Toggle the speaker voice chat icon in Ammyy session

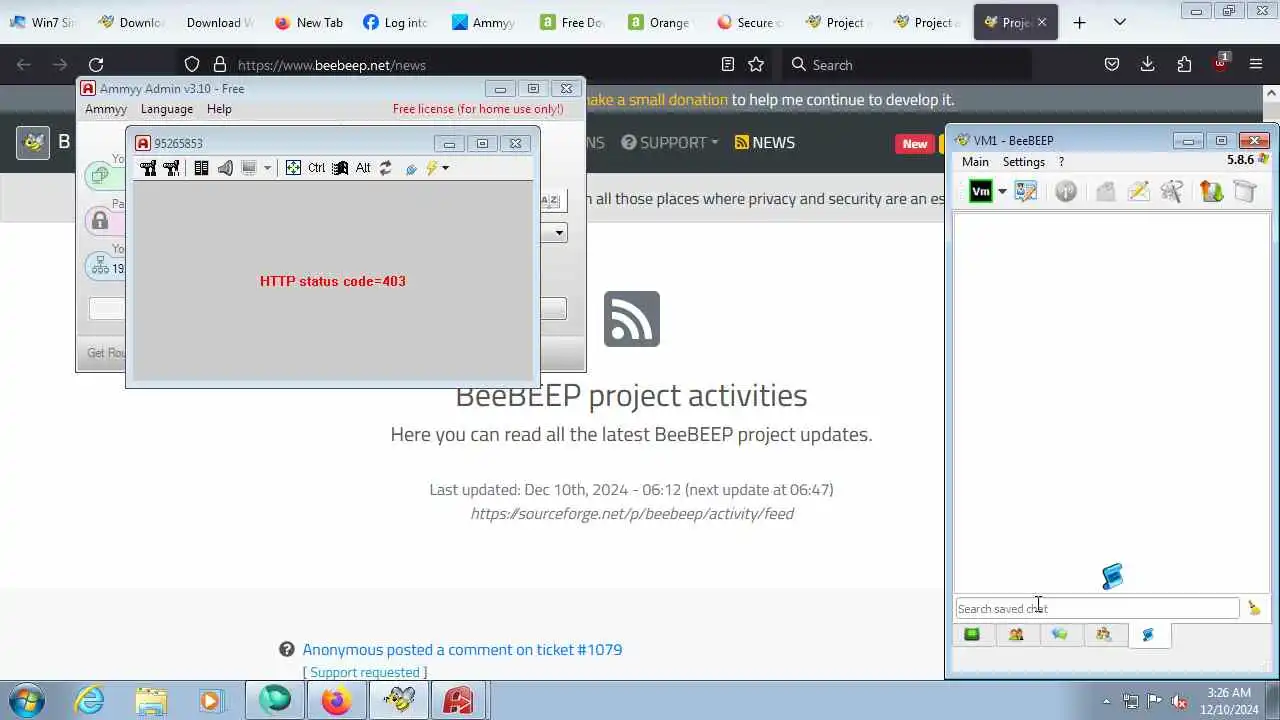click(225, 168)
